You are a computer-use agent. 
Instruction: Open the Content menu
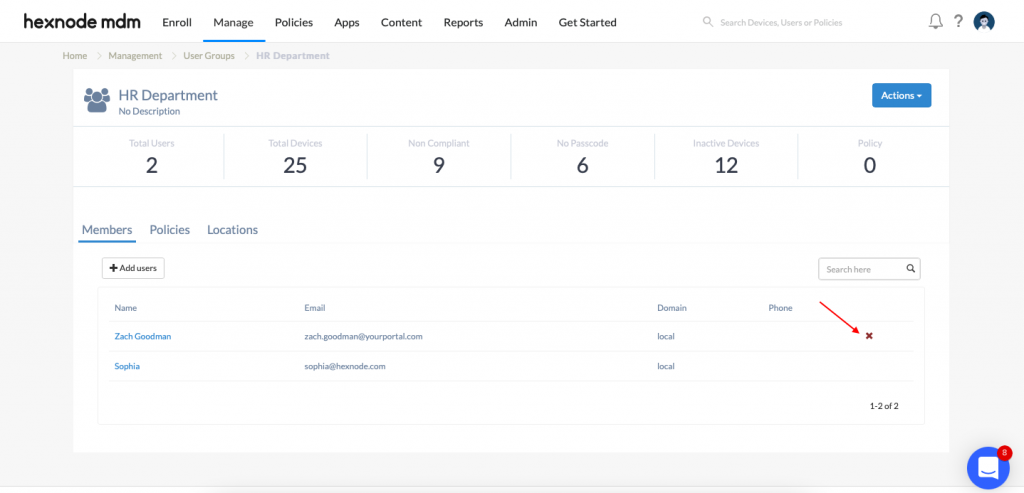[402, 22]
